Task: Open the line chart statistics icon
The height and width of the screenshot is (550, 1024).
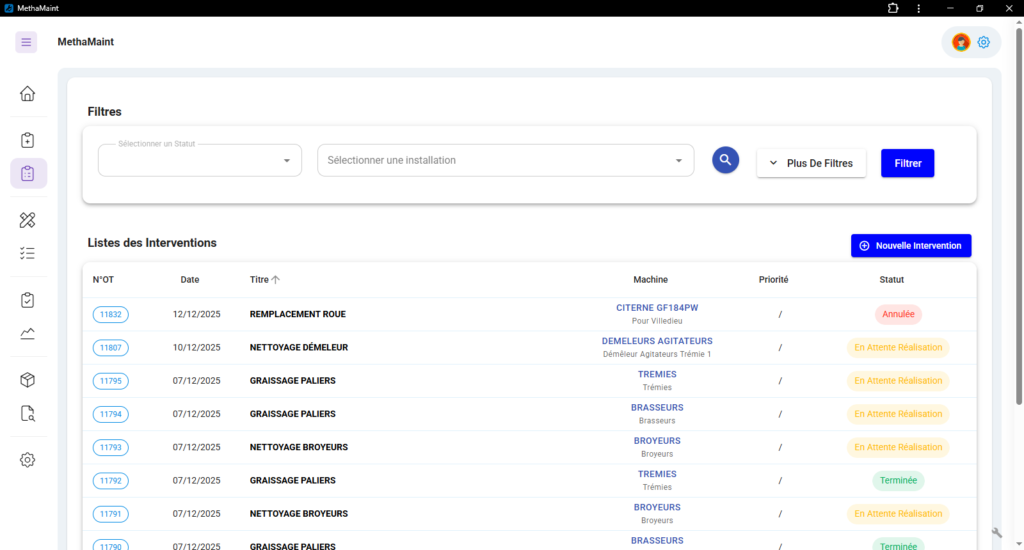Action: tap(28, 334)
